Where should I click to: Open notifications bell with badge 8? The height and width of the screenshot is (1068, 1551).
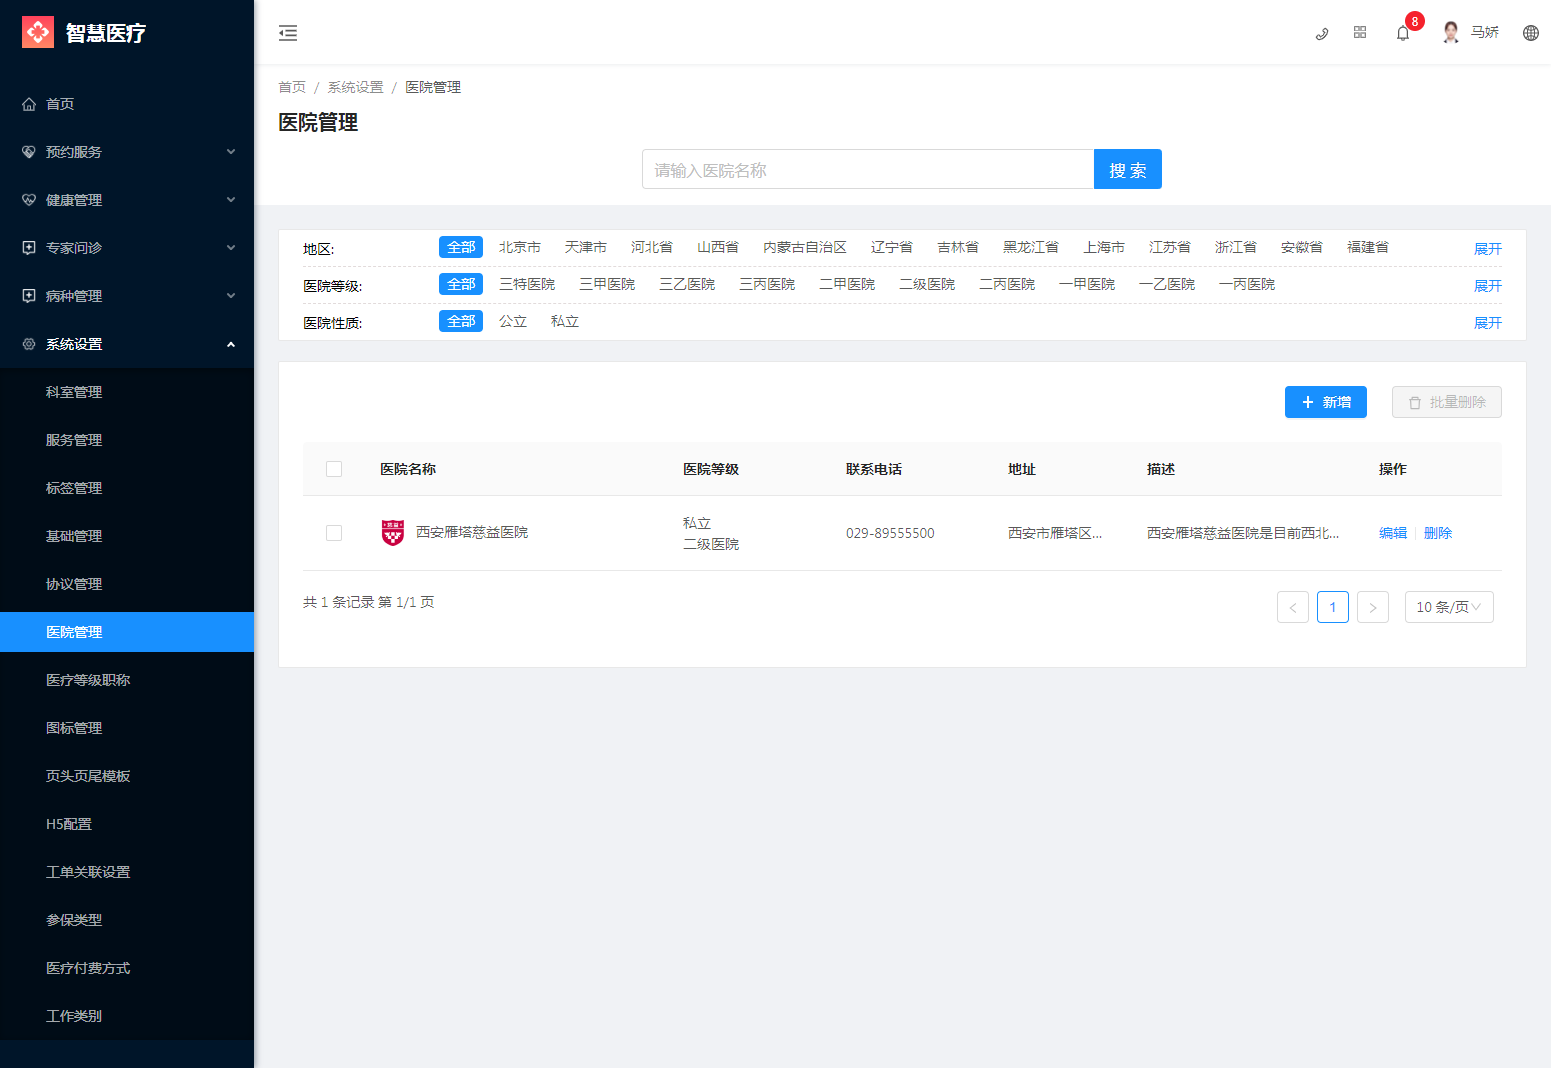point(1403,33)
